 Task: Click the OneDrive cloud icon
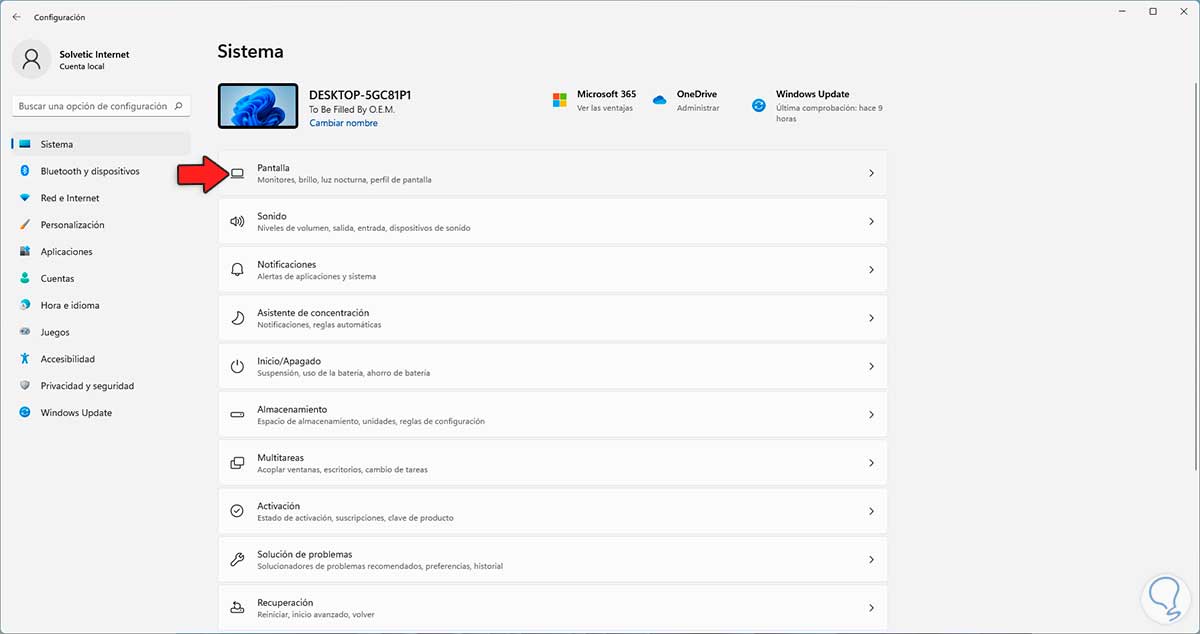point(660,100)
